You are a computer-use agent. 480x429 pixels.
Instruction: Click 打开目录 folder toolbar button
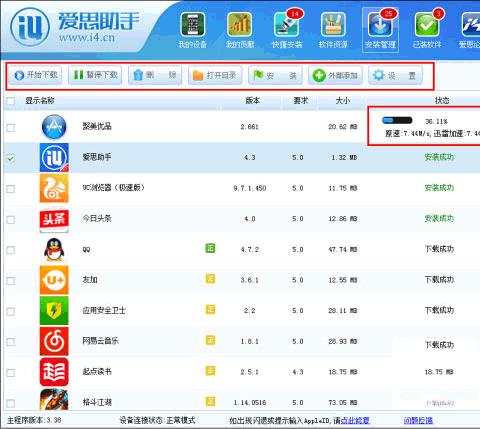[215, 75]
